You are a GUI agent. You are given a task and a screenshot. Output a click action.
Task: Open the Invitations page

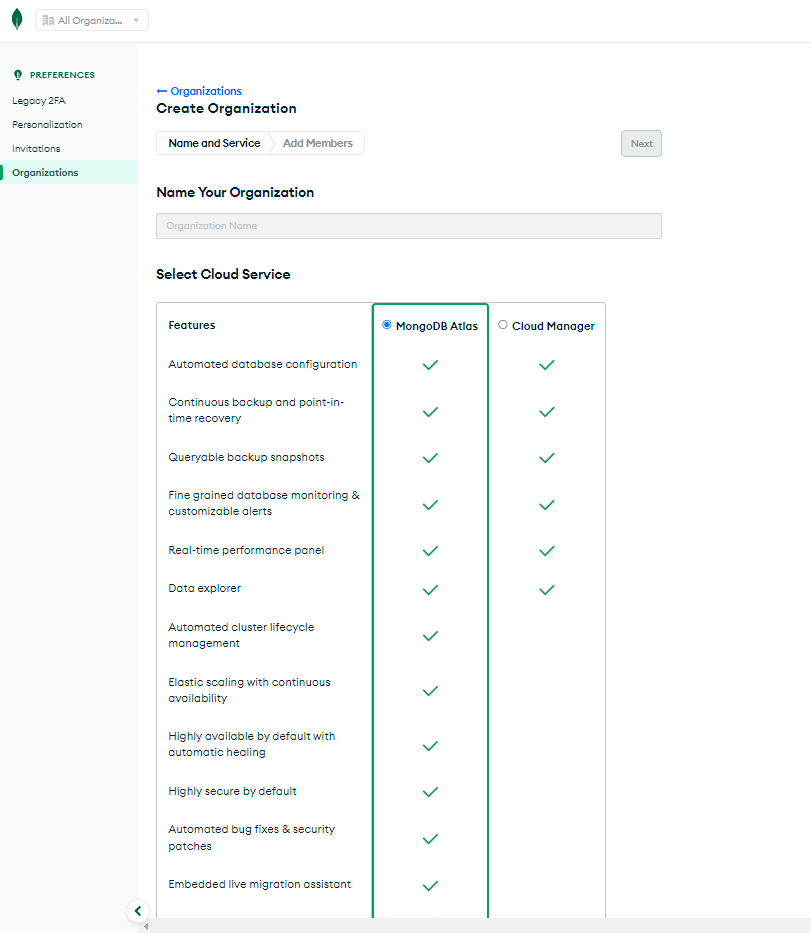pos(36,149)
